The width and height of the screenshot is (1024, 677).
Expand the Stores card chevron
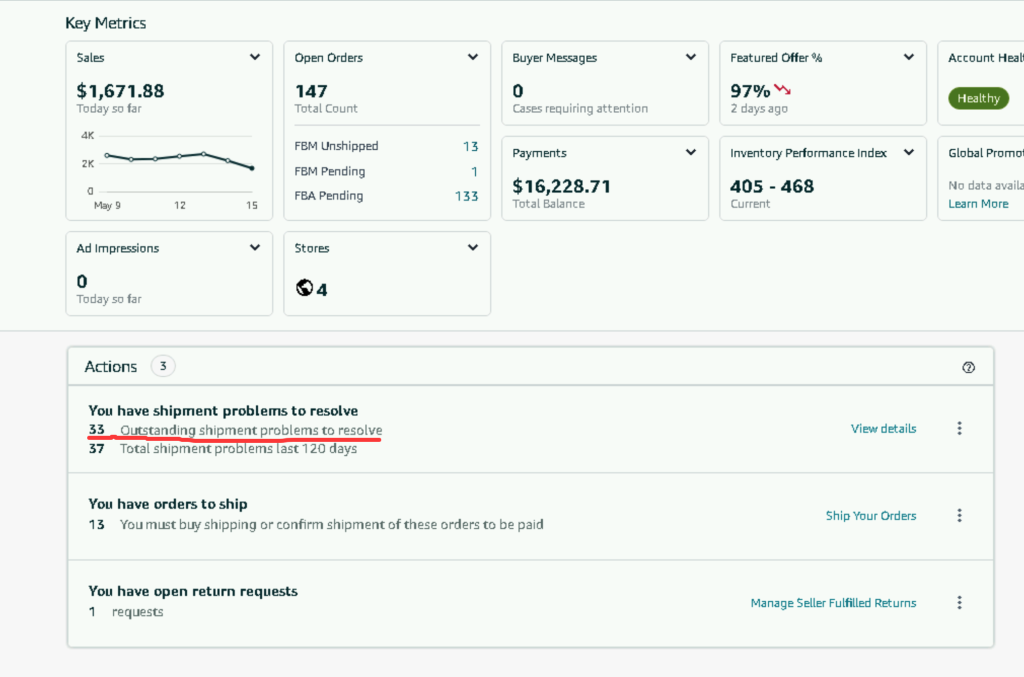coord(473,248)
